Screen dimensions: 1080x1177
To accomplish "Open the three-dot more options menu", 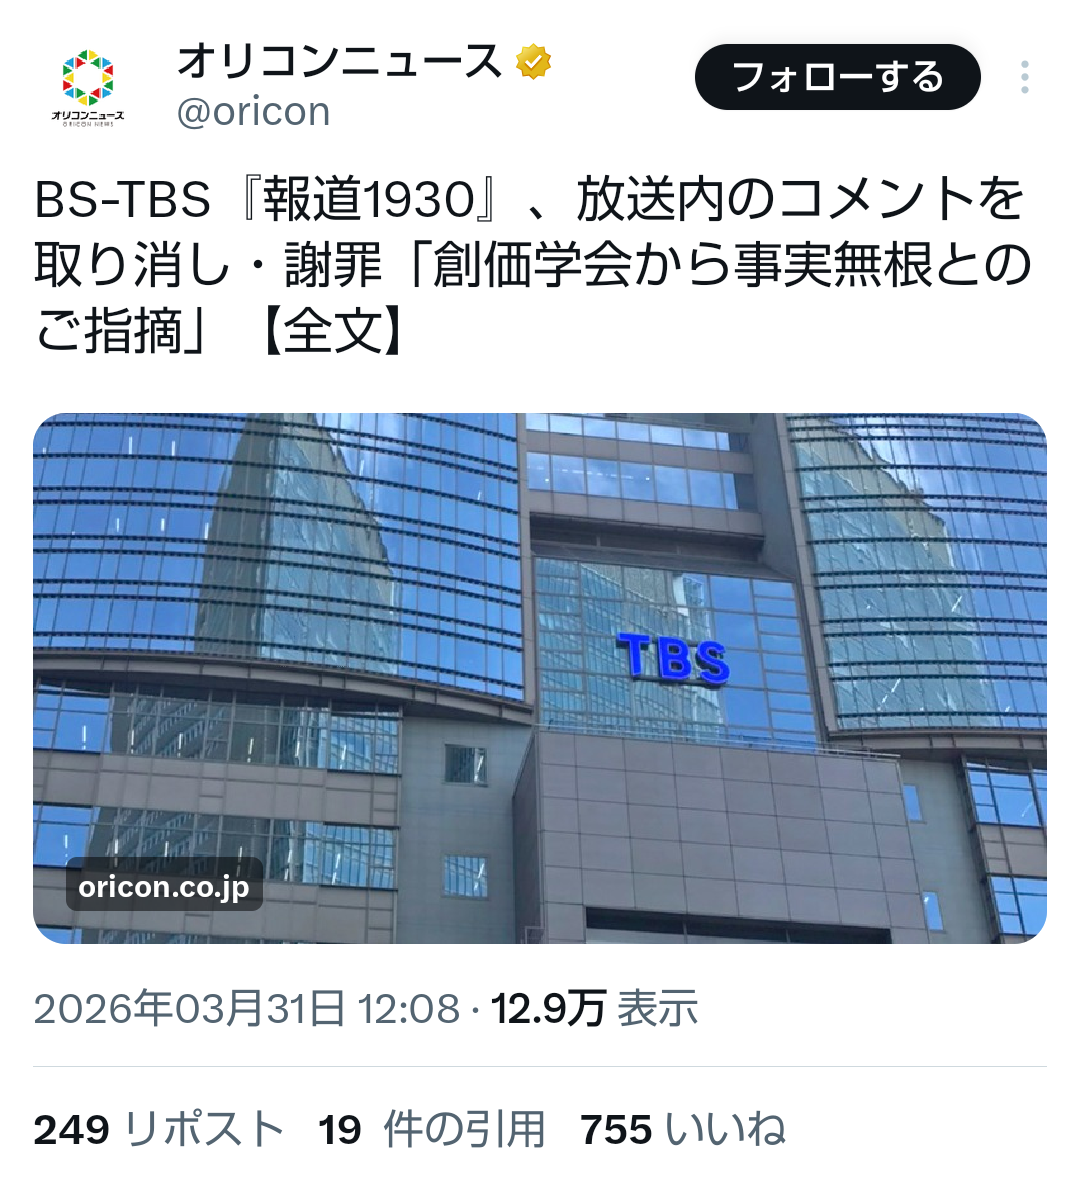I will [1024, 77].
